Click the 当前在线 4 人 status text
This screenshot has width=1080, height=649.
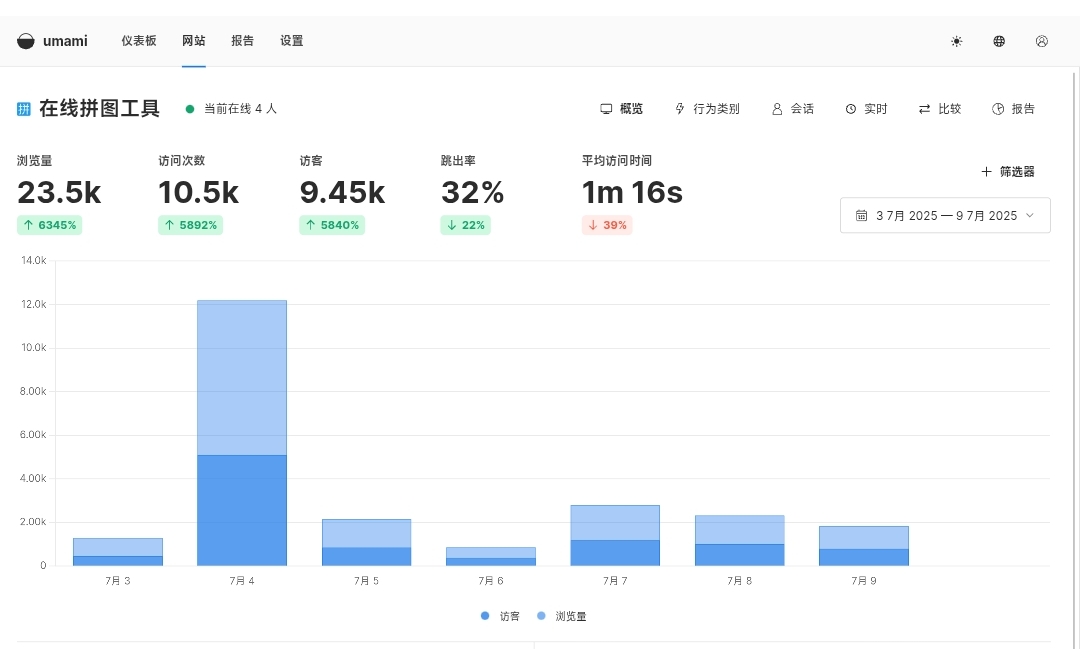pyautogui.click(x=240, y=109)
